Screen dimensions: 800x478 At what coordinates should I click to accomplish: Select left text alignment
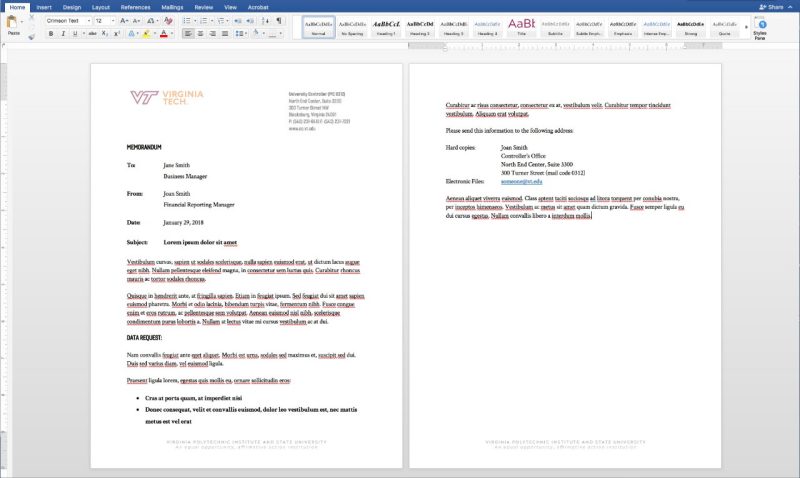(188, 34)
